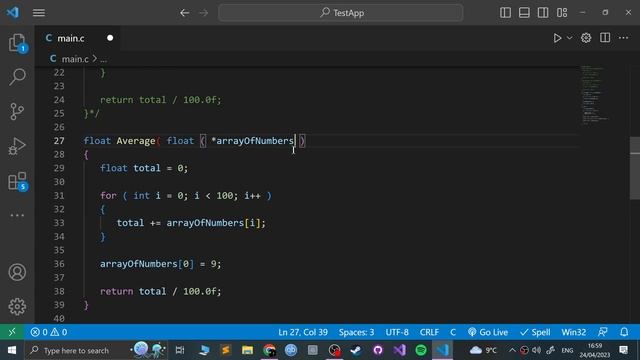Open Visual Studio from taskbar
The image size is (640, 360).
[x=400, y=350]
